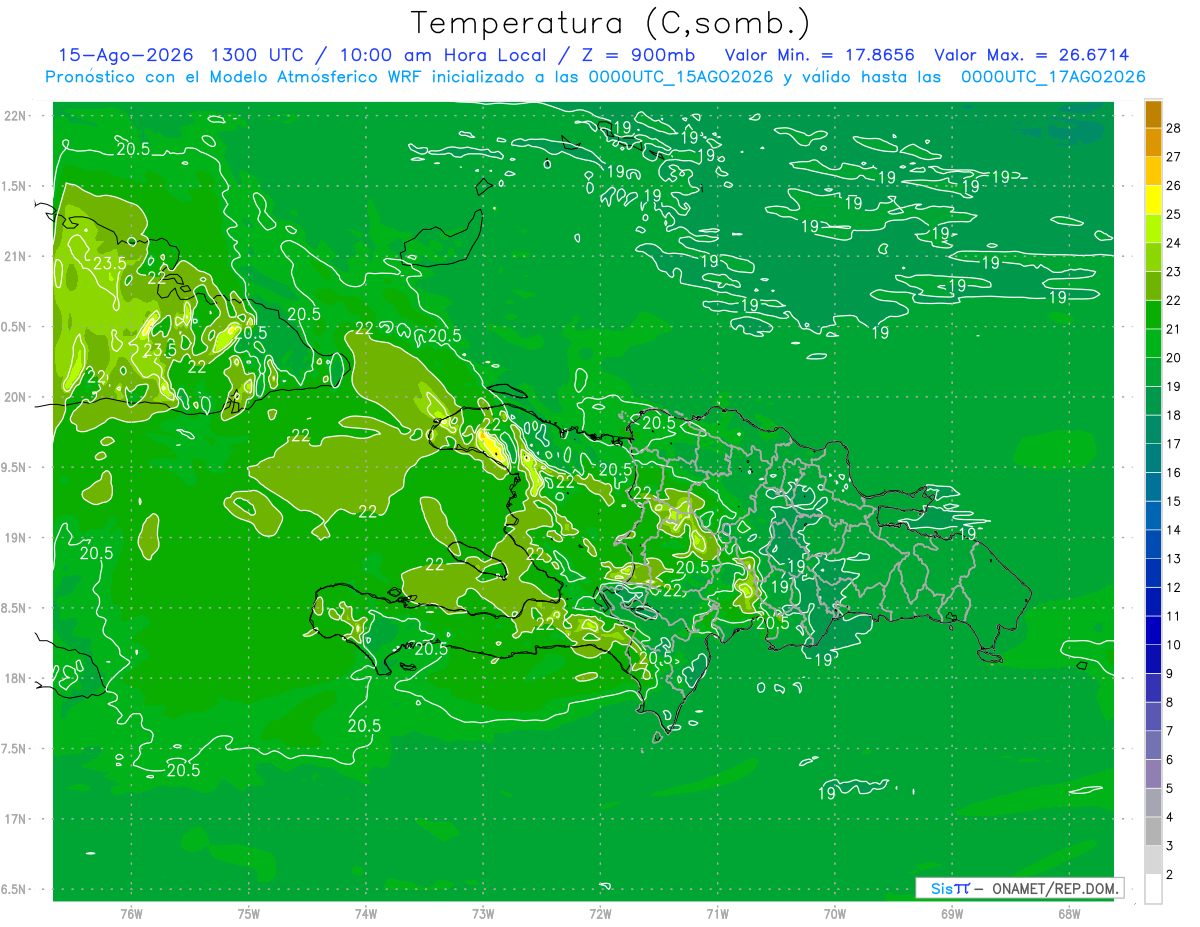
Task: Click the "17N" latitude axis label
Action: 15,819
